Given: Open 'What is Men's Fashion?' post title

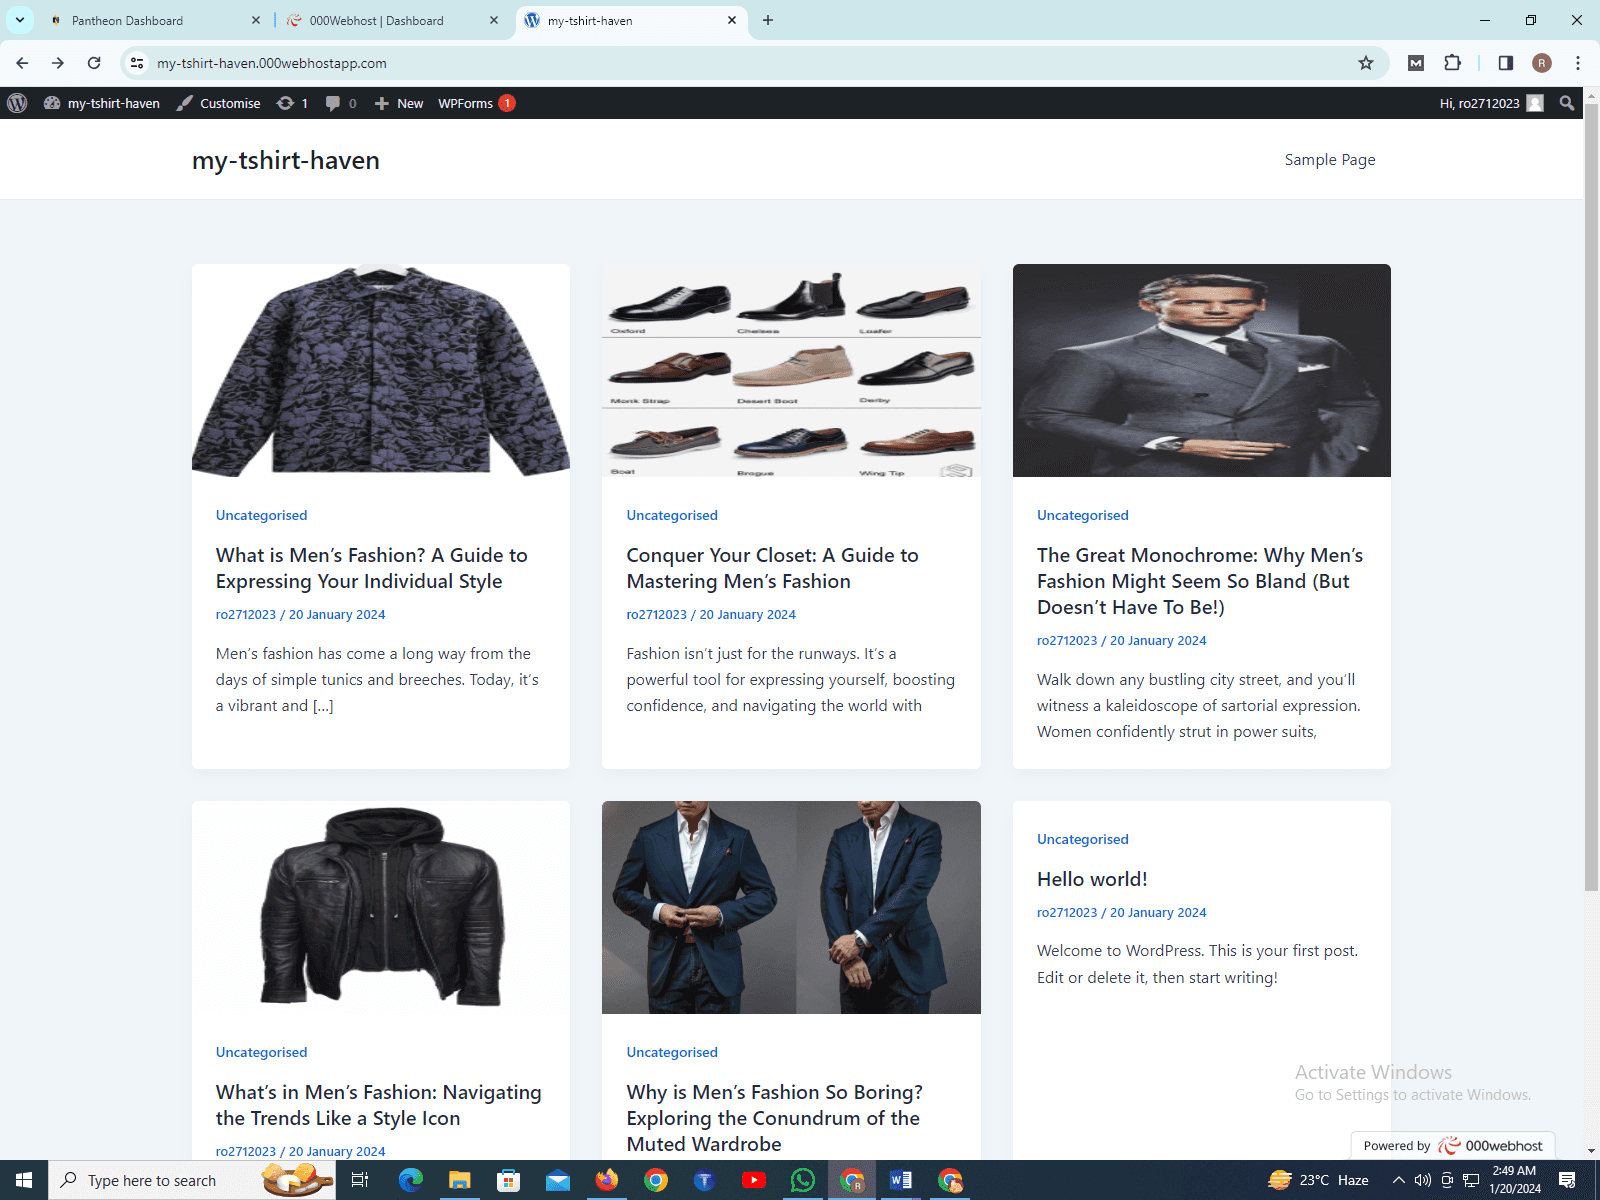Looking at the screenshot, I should point(371,568).
